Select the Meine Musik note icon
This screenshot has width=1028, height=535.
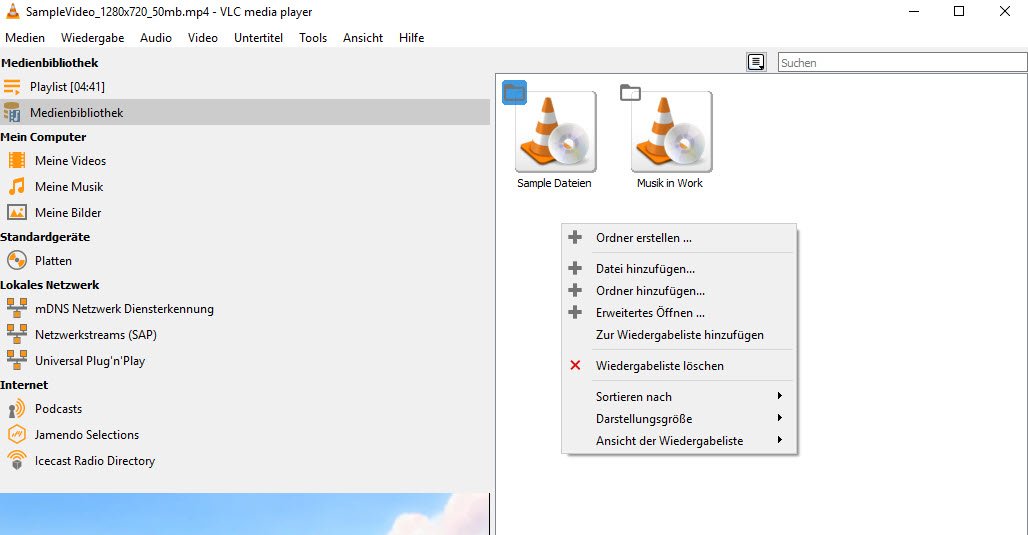[x=16, y=187]
